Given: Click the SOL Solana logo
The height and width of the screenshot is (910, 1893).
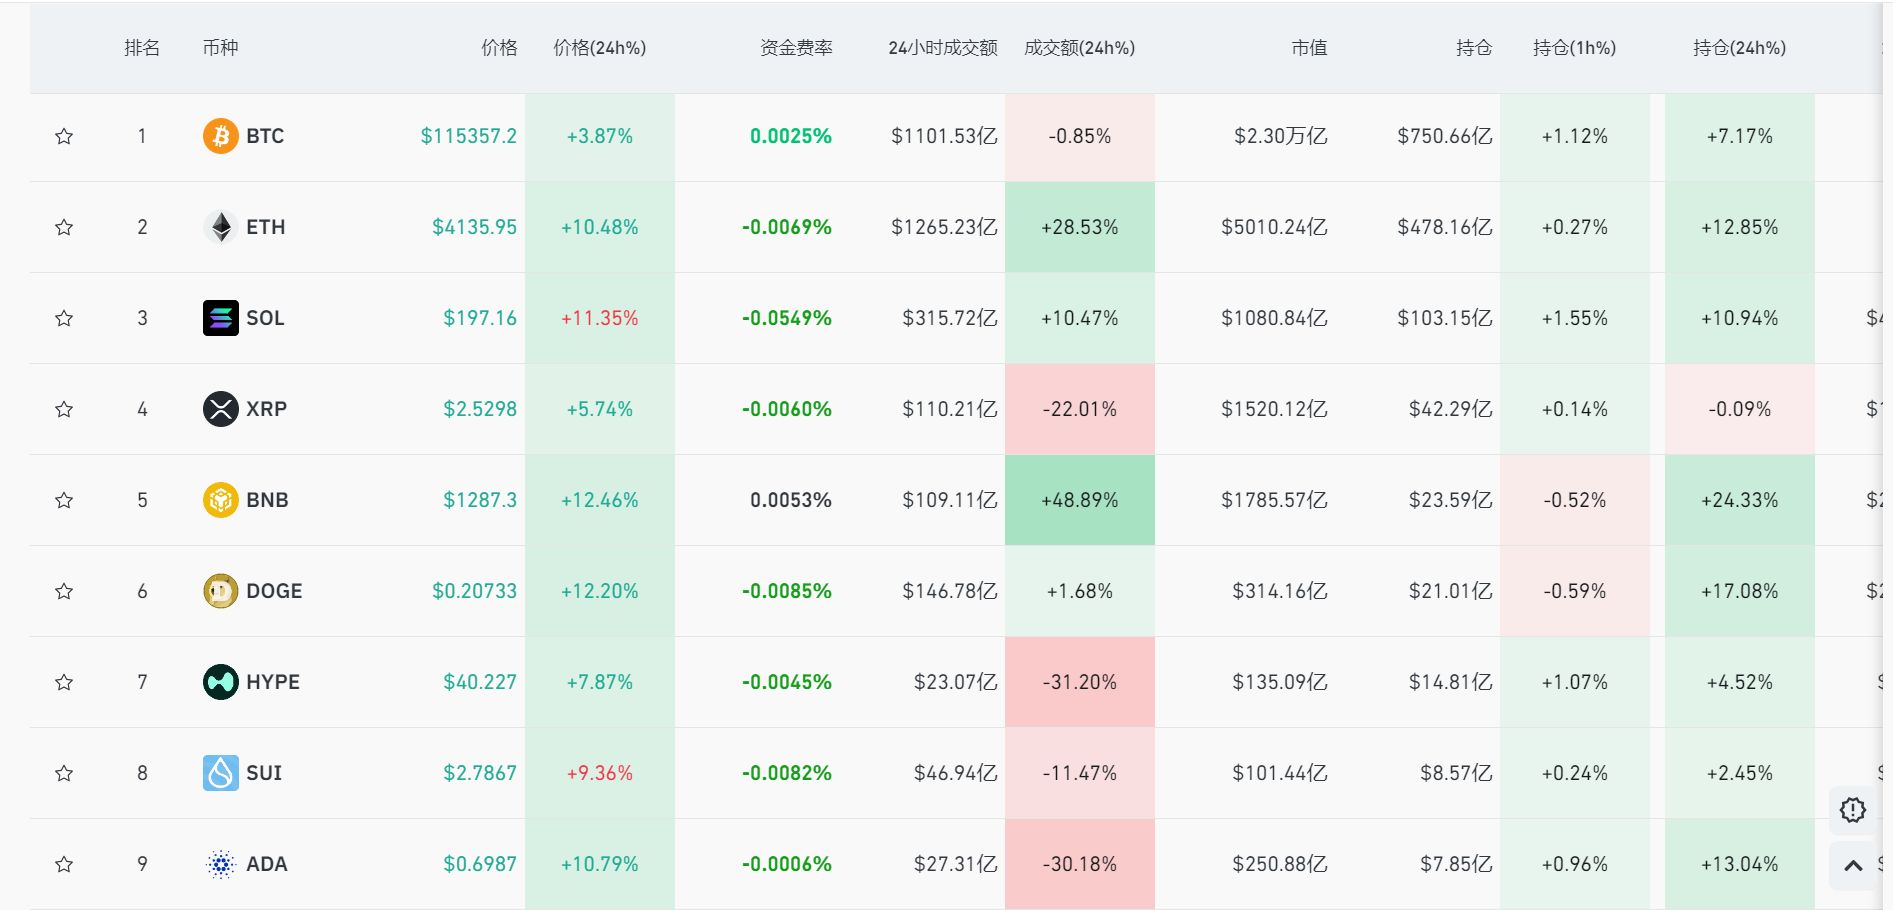Looking at the screenshot, I should [218, 318].
